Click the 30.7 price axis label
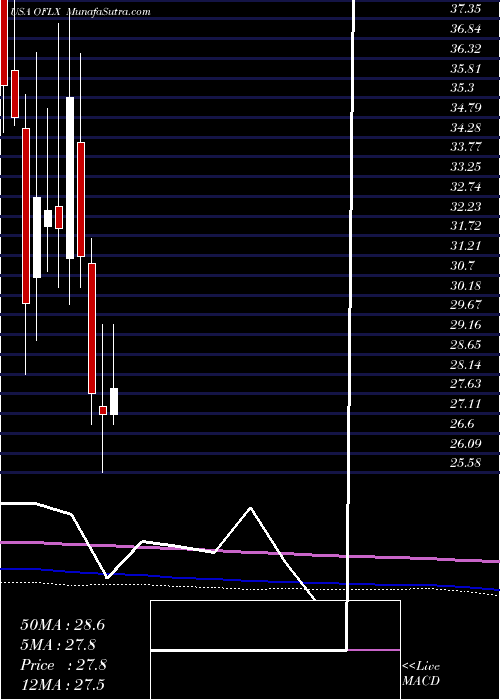500x700 pixels. click(462, 266)
